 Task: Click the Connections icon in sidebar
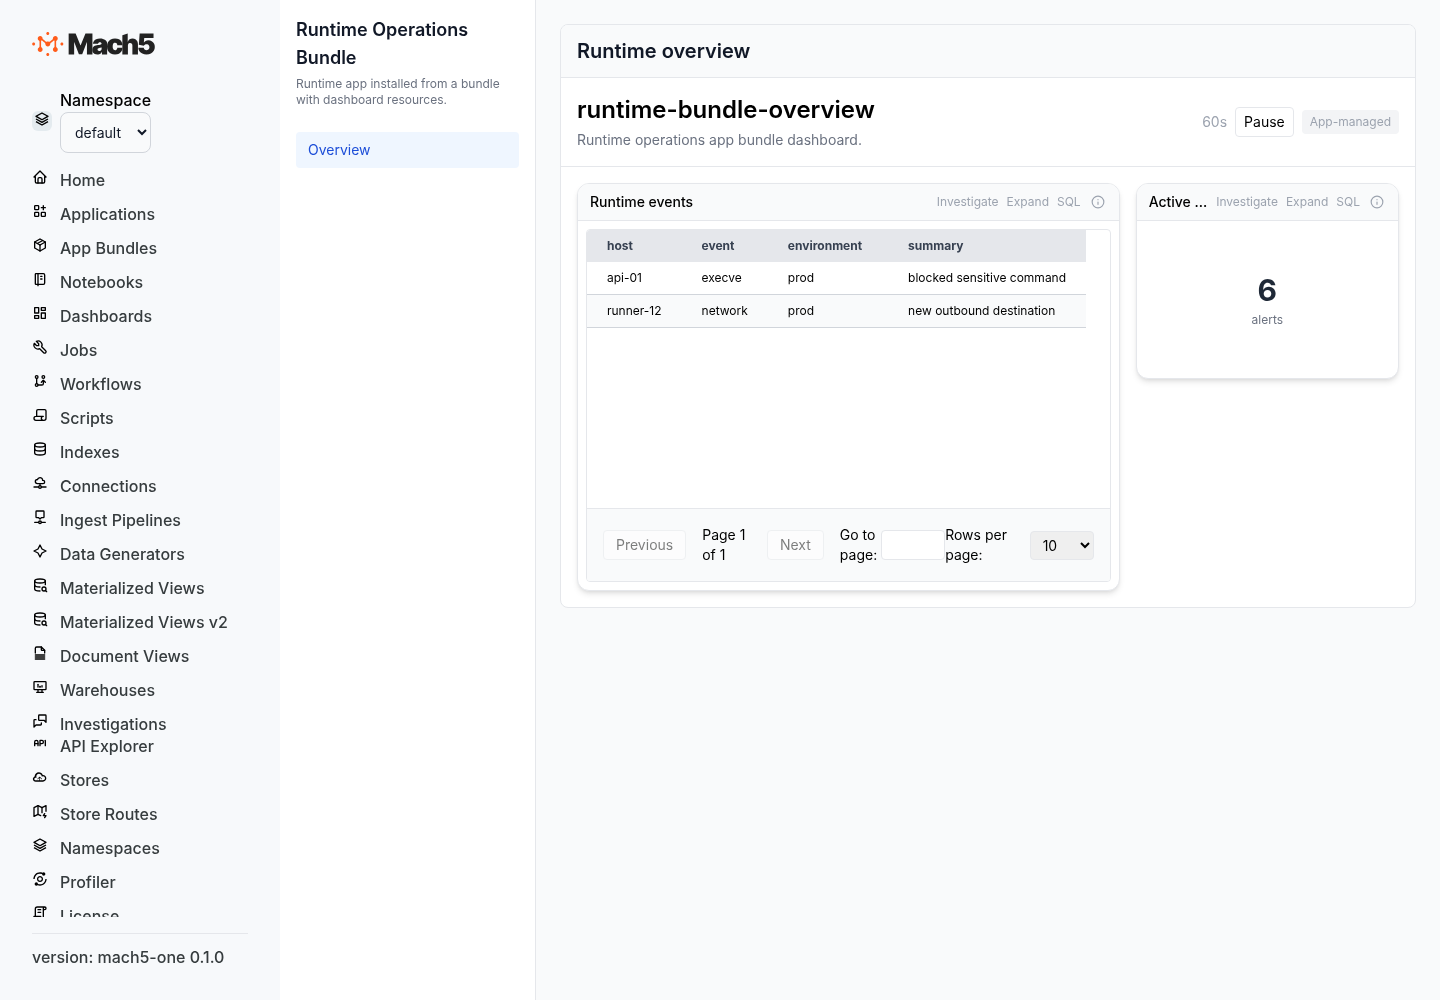pos(40,484)
